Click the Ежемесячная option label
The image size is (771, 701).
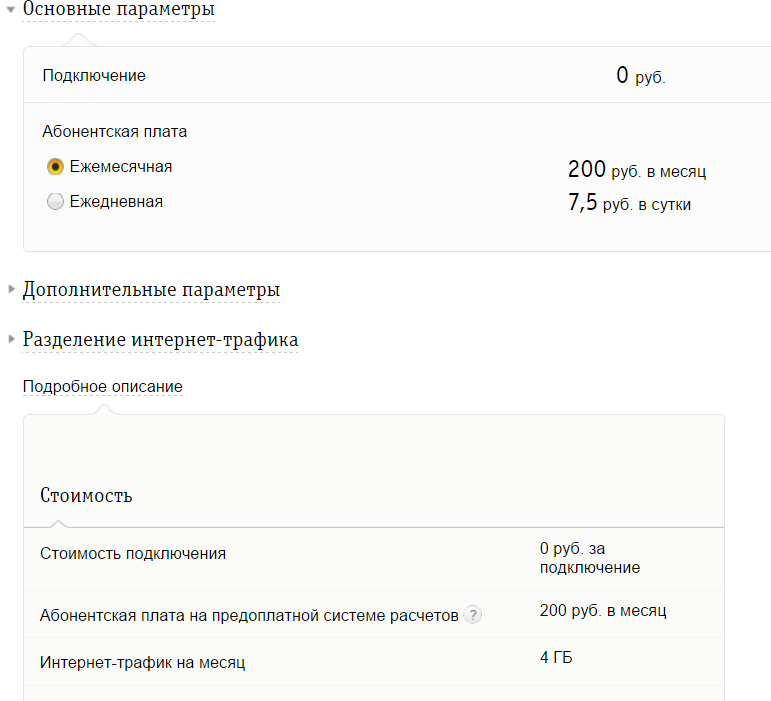point(121,167)
